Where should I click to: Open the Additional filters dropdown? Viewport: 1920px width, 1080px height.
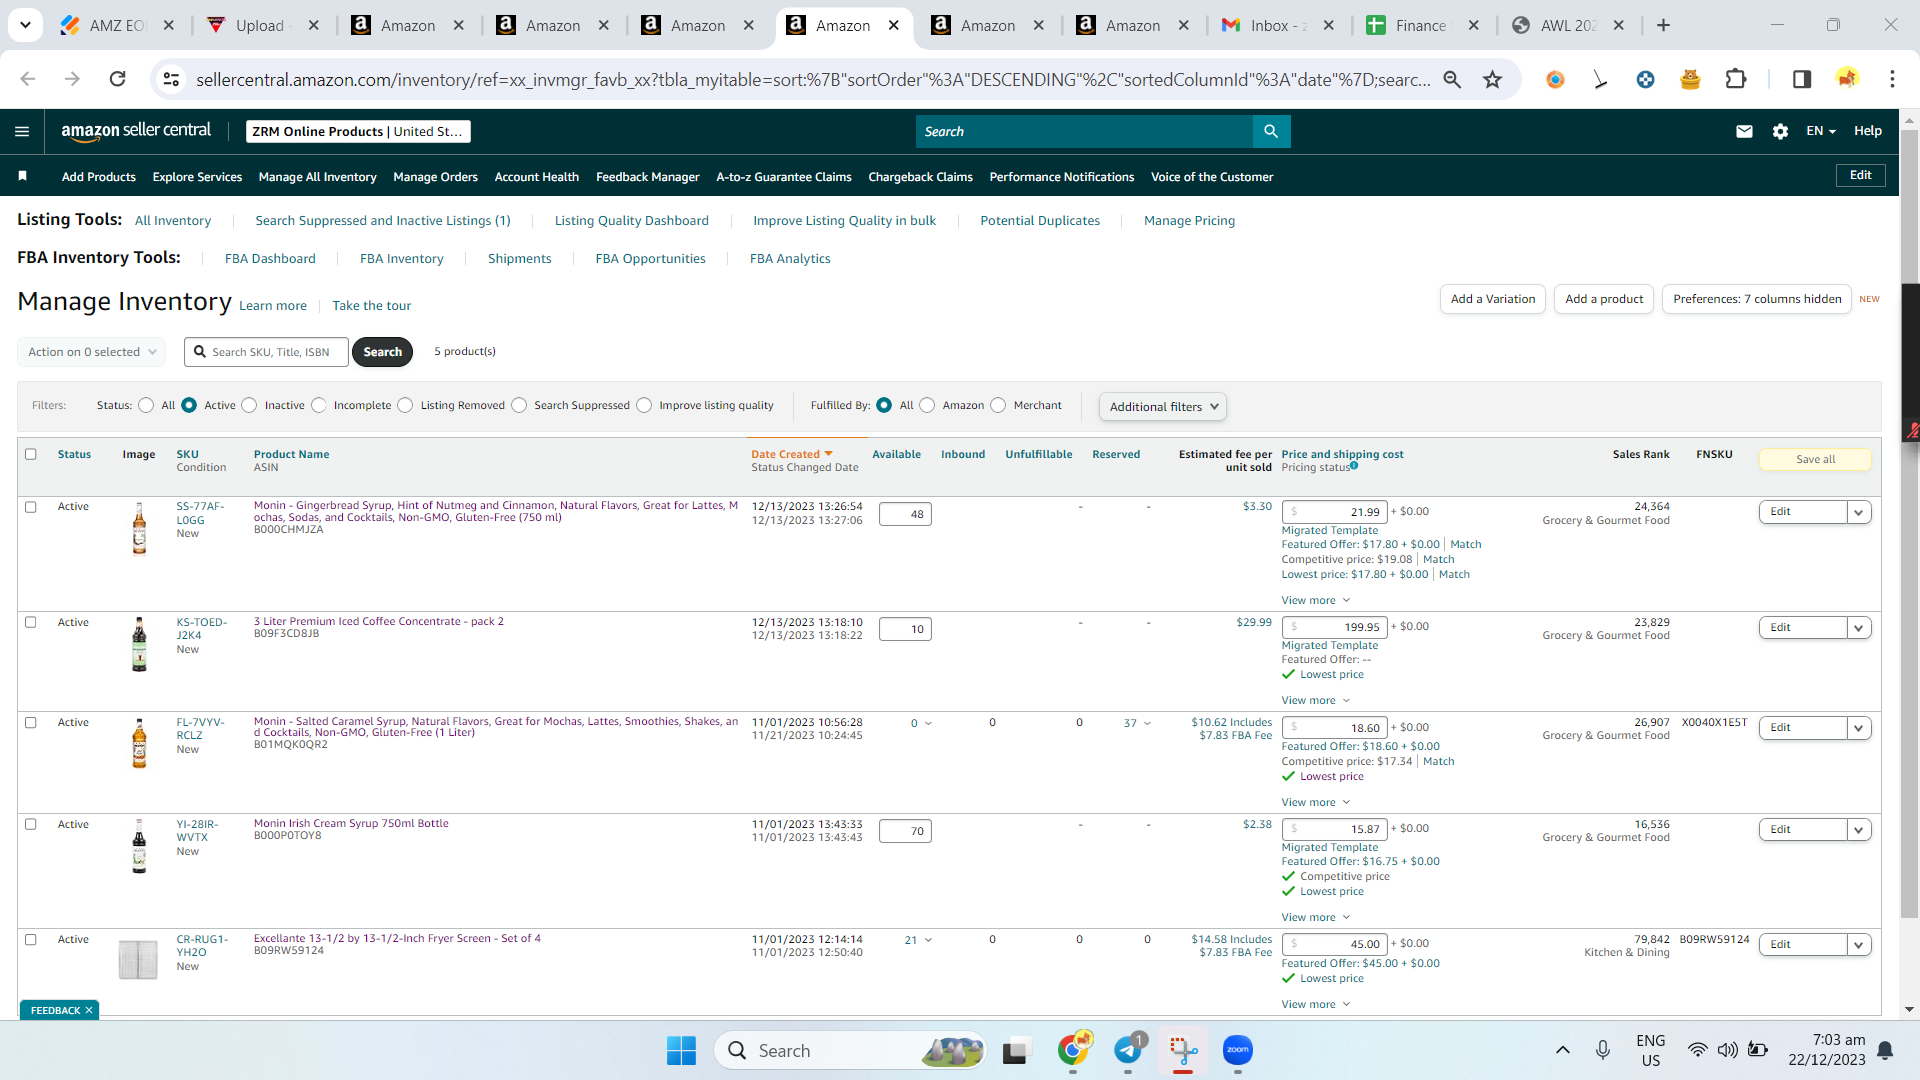click(1163, 406)
